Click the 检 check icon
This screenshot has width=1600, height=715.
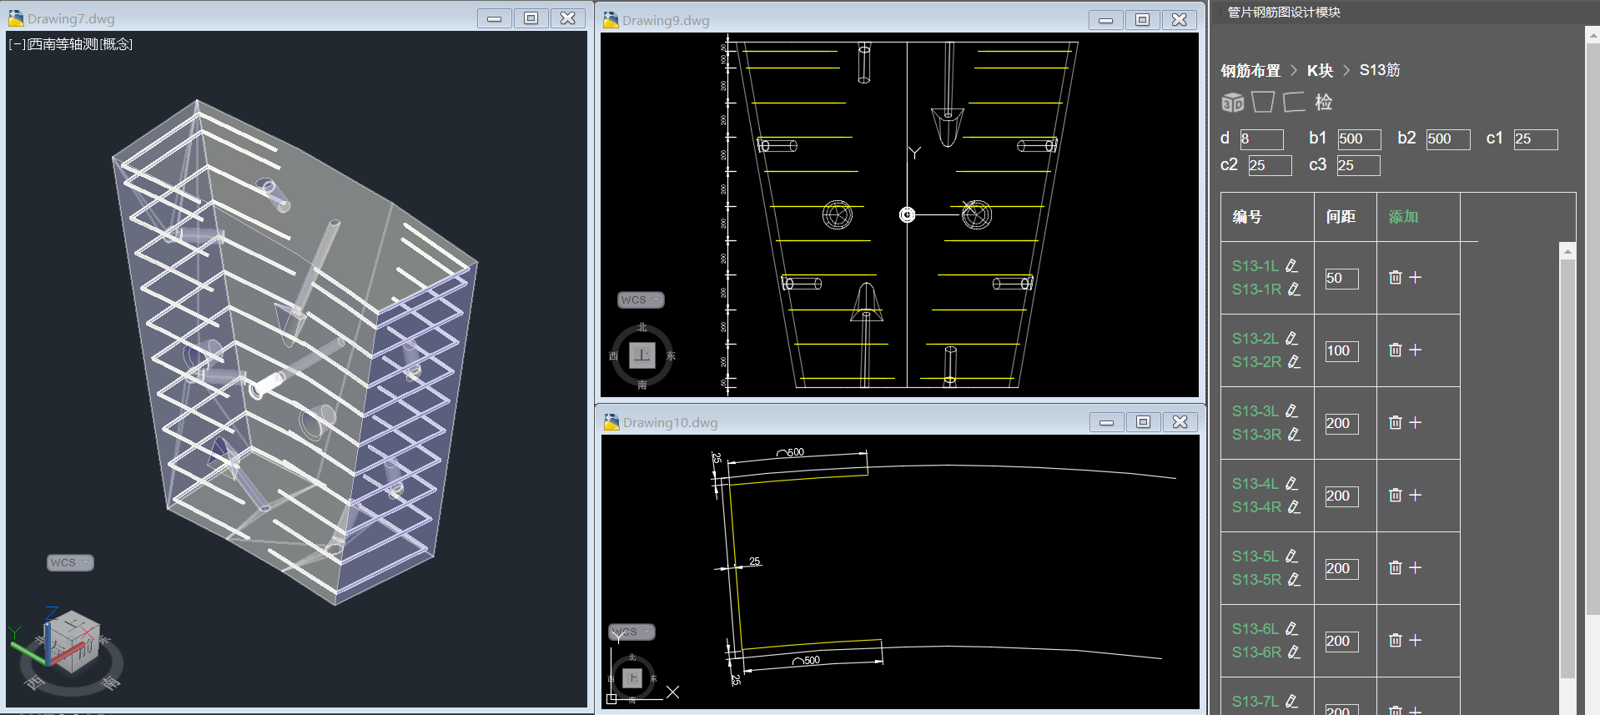coord(1323,102)
